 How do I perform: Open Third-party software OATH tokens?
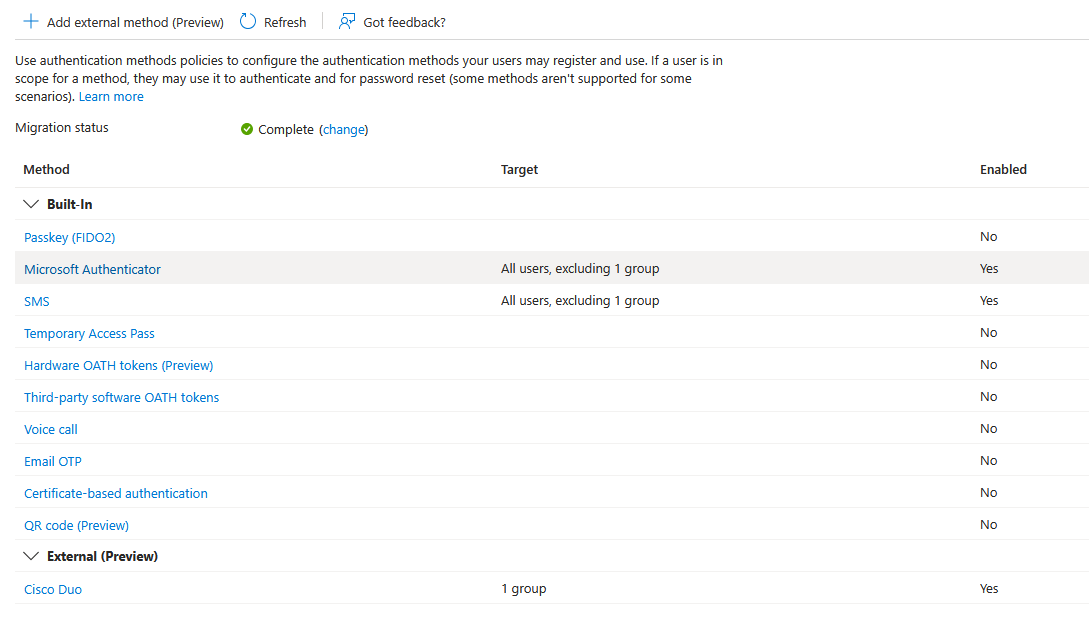(x=121, y=397)
